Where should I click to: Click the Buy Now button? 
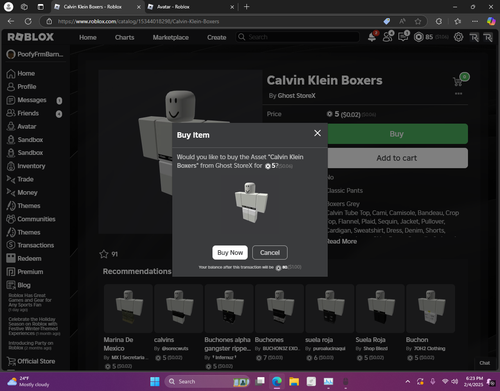pyautogui.click(x=230, y=253)
